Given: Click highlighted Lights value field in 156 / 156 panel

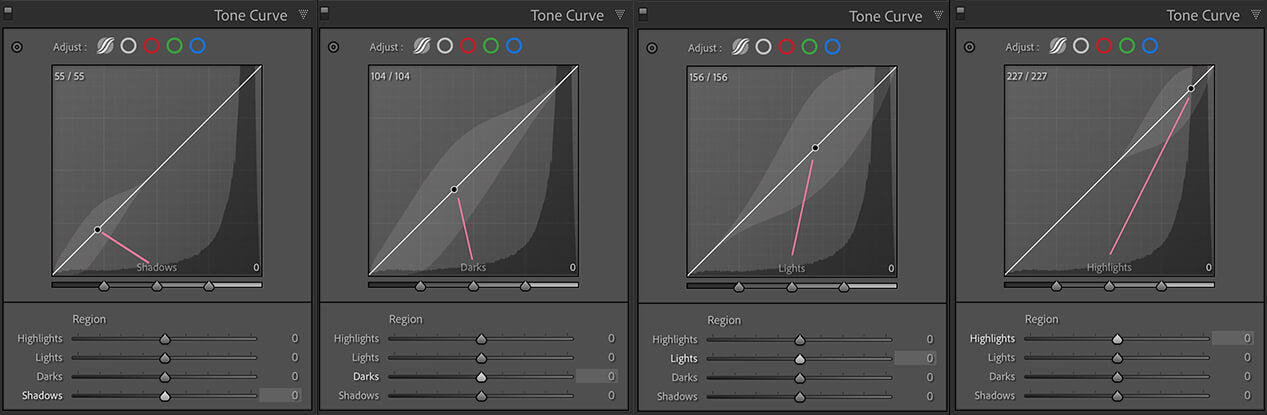Looking at the screenshot, I should [915, 359].
